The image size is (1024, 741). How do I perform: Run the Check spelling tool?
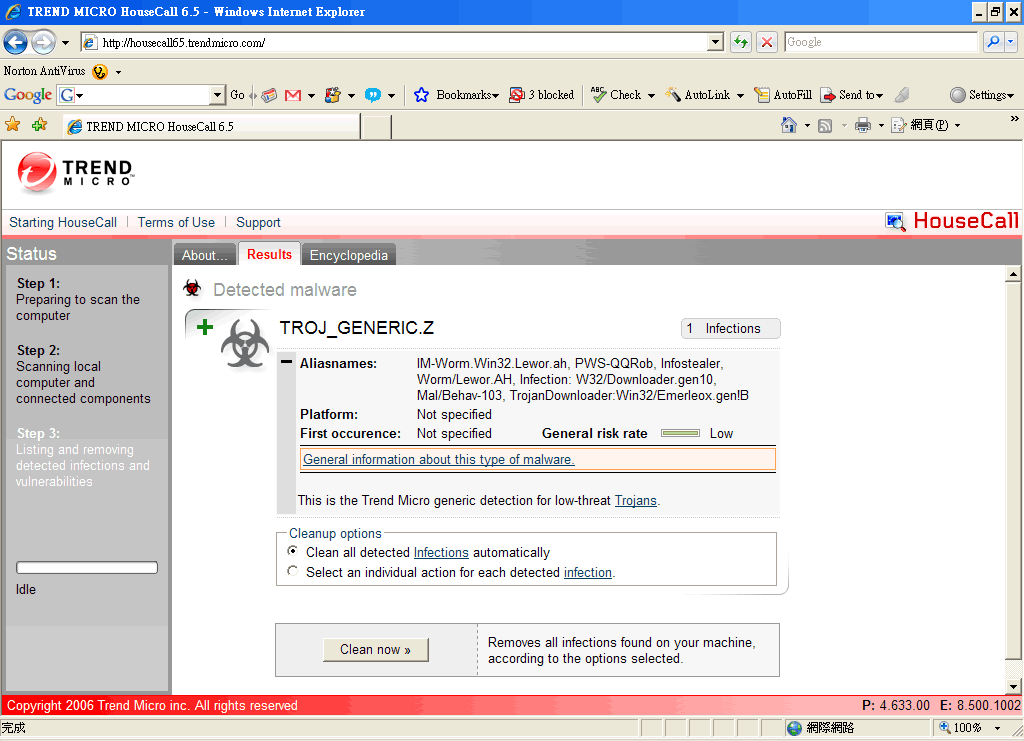pos(616,95)
